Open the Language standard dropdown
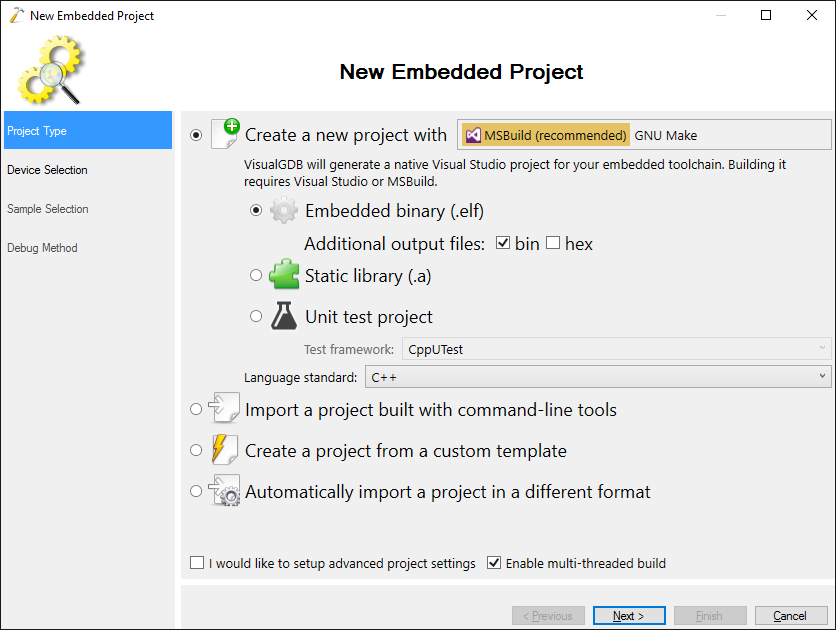The image size is (836, 630). pyautogui.click(x=598, y=377)
